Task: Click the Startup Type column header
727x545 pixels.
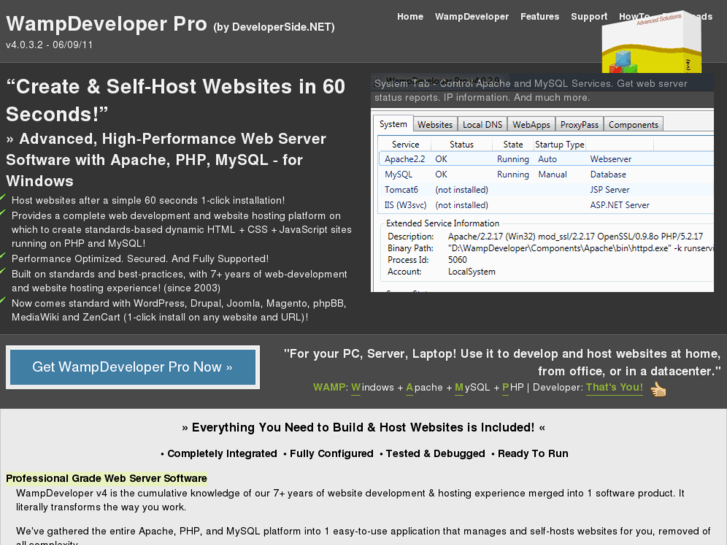Action: click(560, 144)
